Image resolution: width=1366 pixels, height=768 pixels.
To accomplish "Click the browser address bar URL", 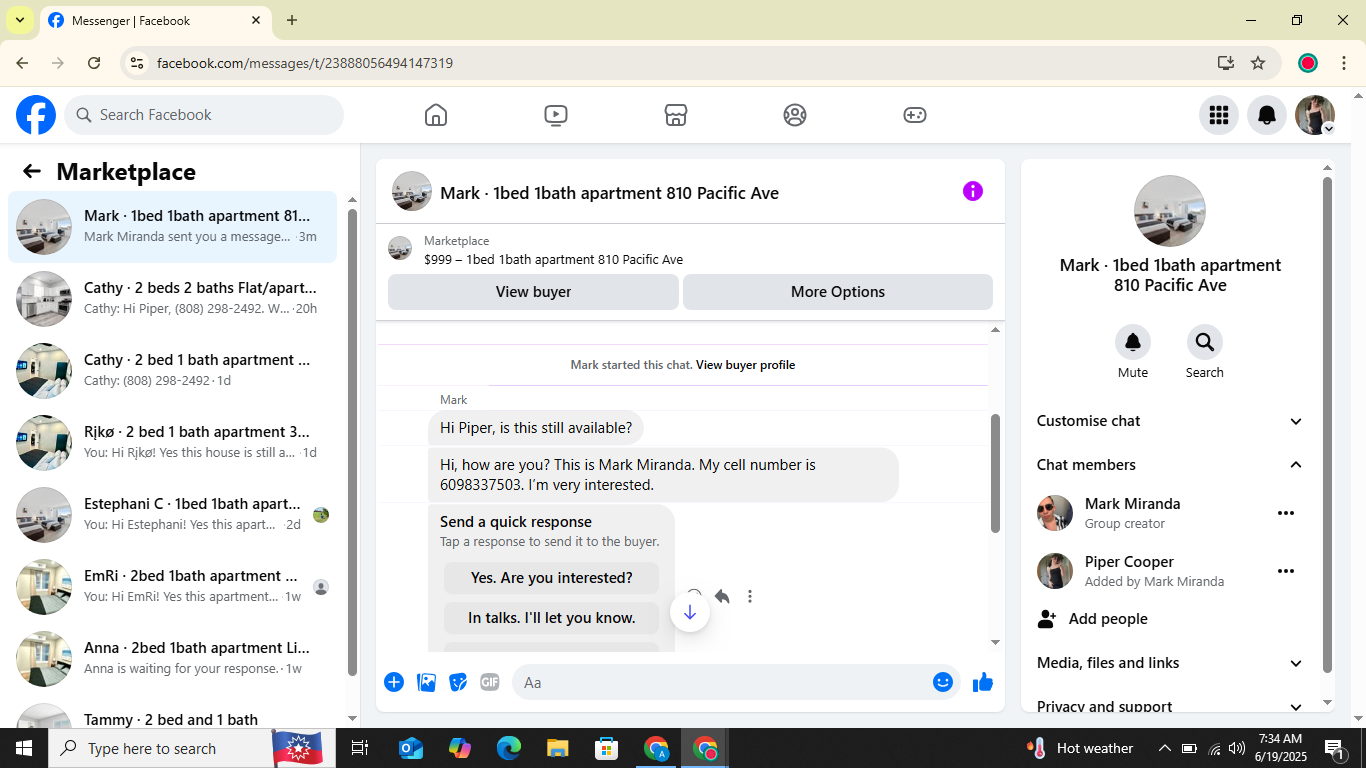I will coord(305,63).
